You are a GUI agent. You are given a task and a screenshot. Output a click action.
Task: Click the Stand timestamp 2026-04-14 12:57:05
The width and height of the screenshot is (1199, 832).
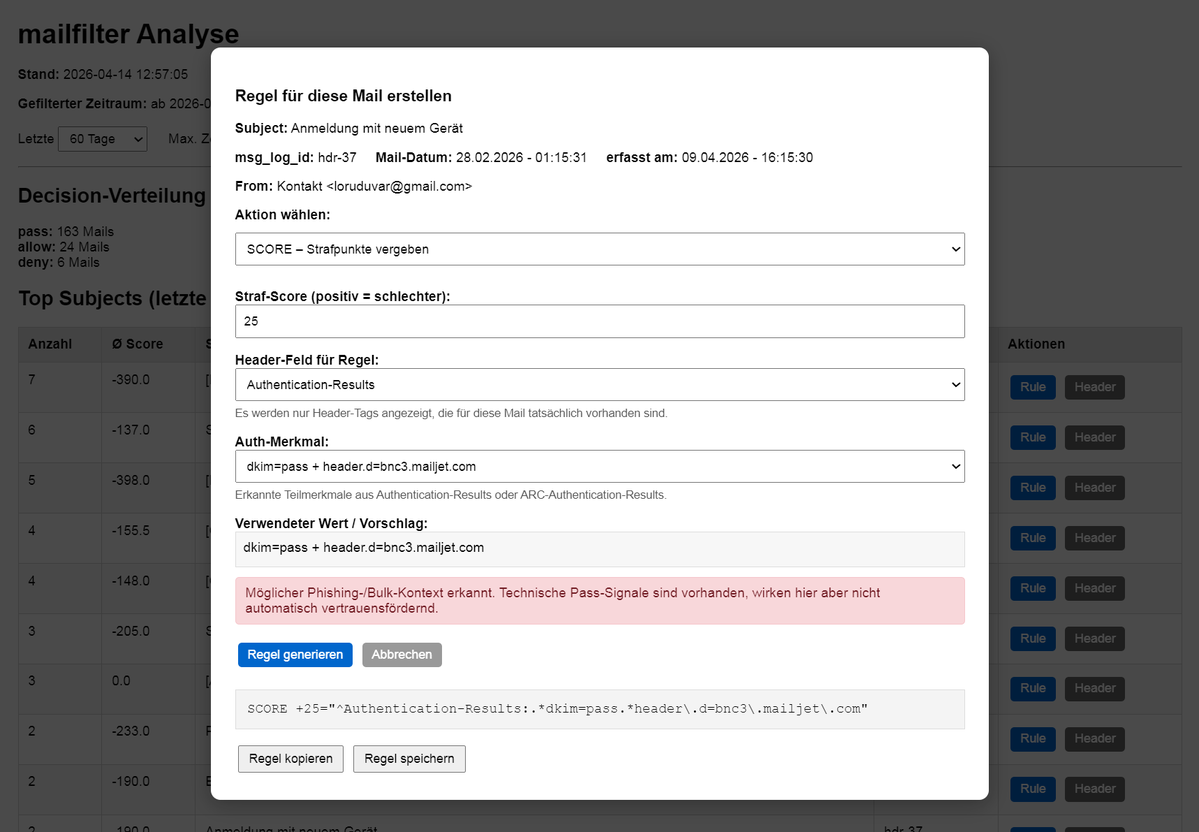(x=125, y=75)
